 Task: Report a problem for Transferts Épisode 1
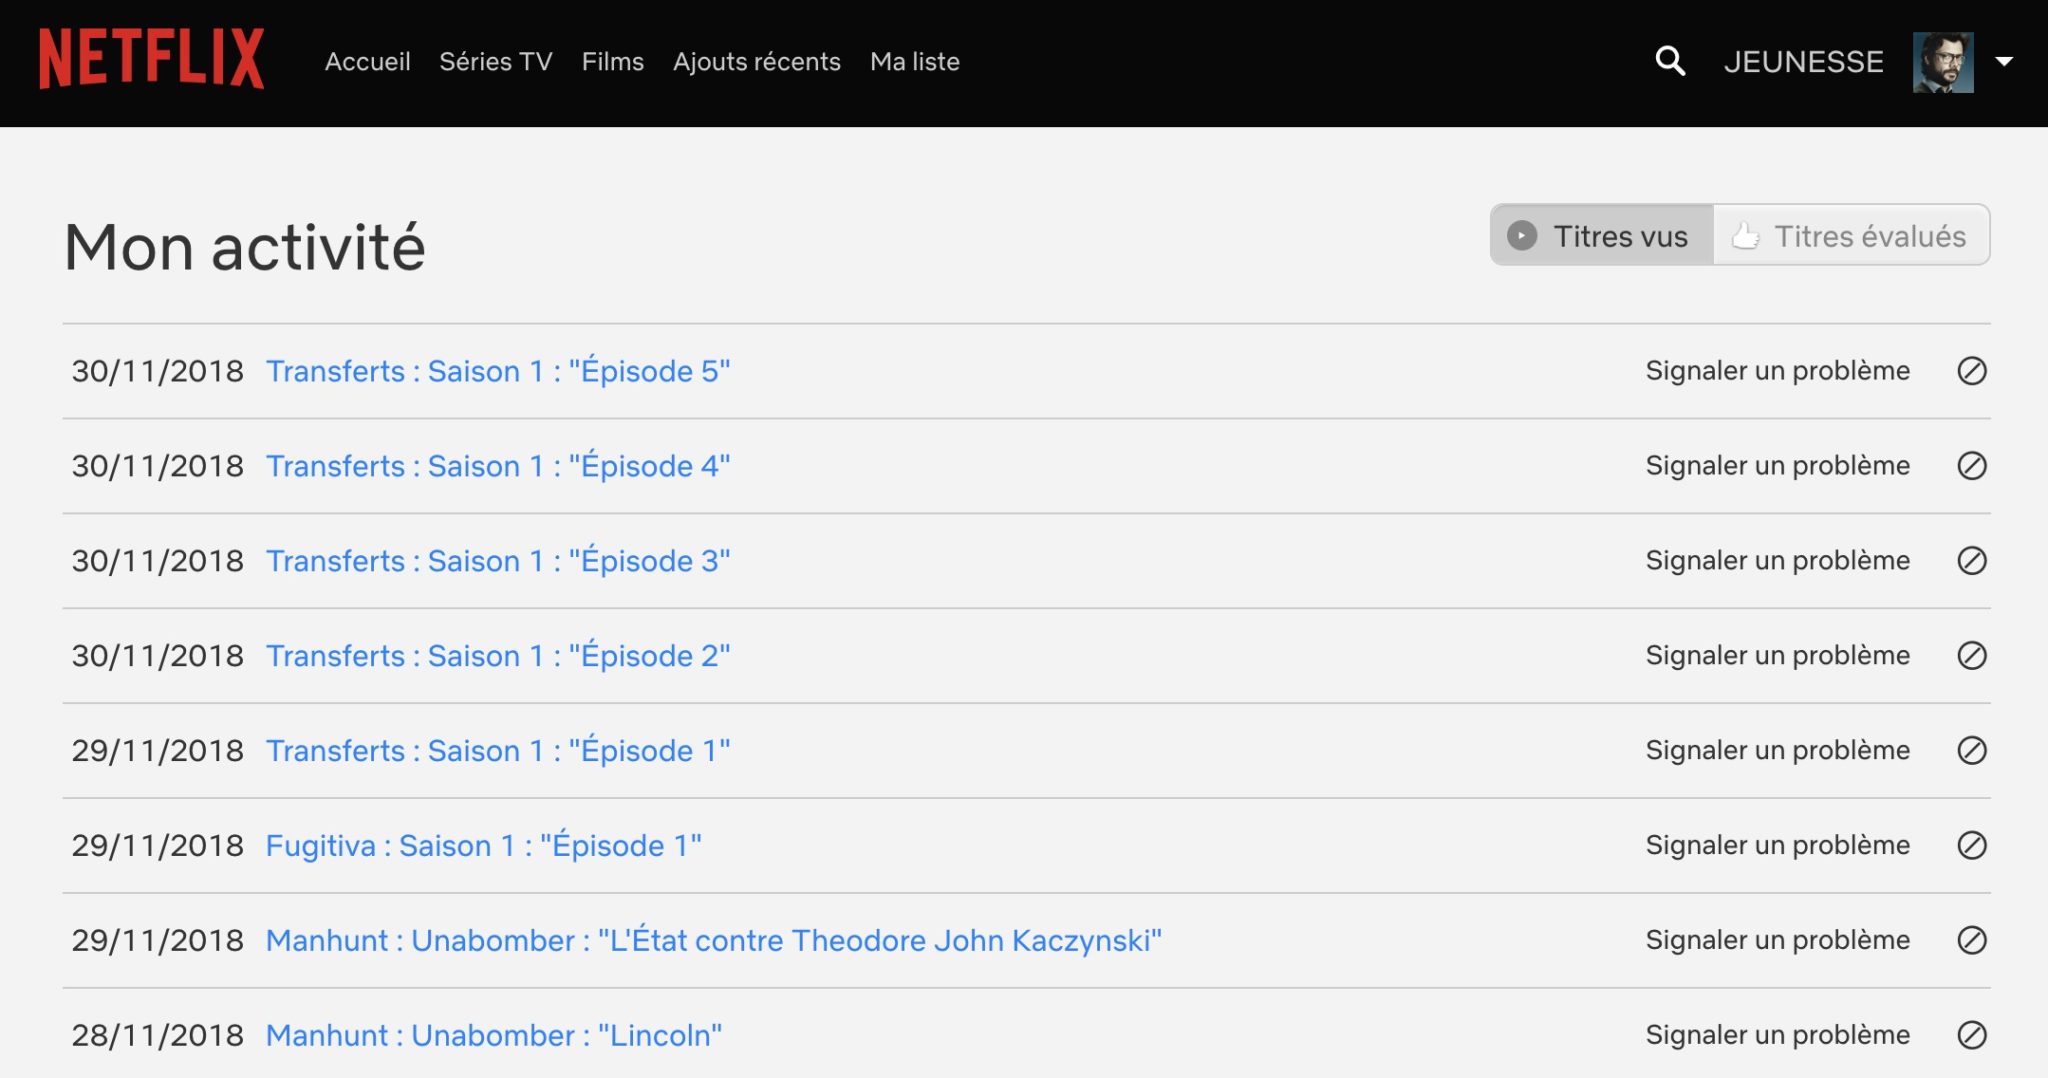[x=1778, y=751]
